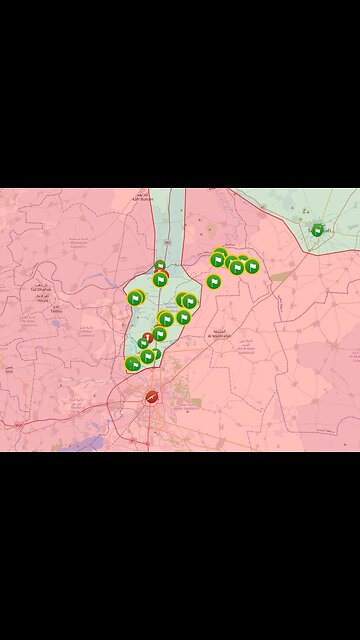
Task: Open the green flag at the enclave's southwestern tip
Action: click(x=132, y=364)
